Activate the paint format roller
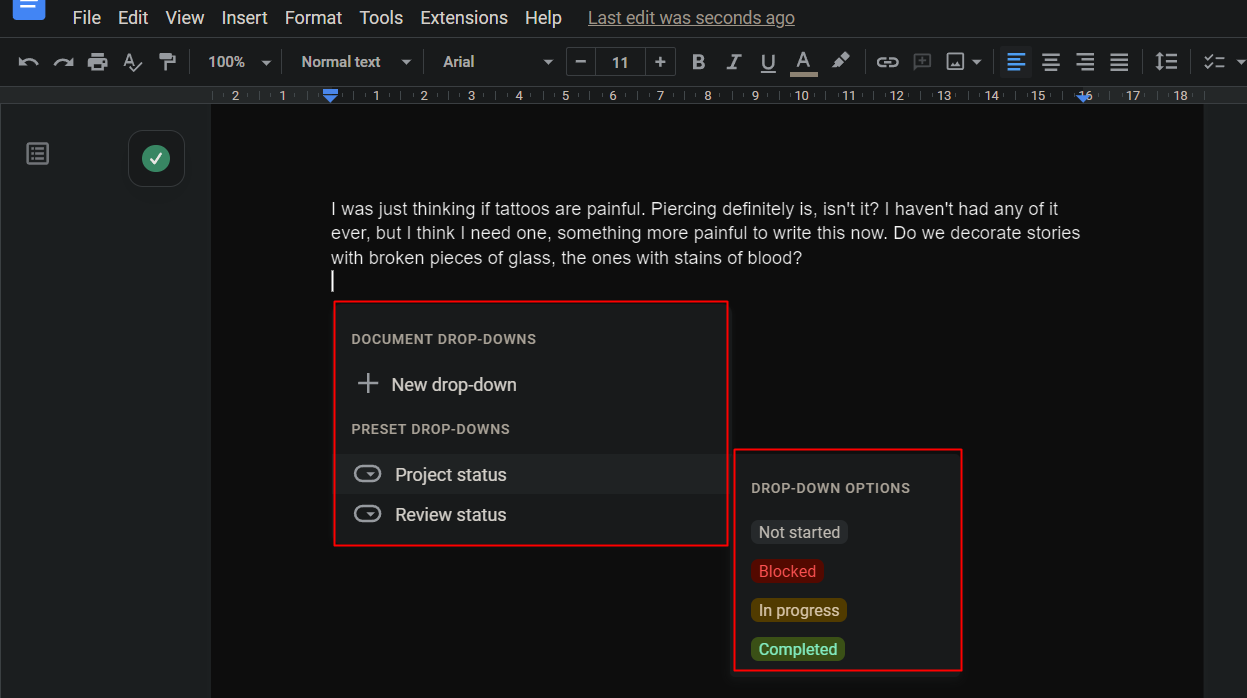The width and height of the screenshot is (1247, 698). click(x=167, y=62)
